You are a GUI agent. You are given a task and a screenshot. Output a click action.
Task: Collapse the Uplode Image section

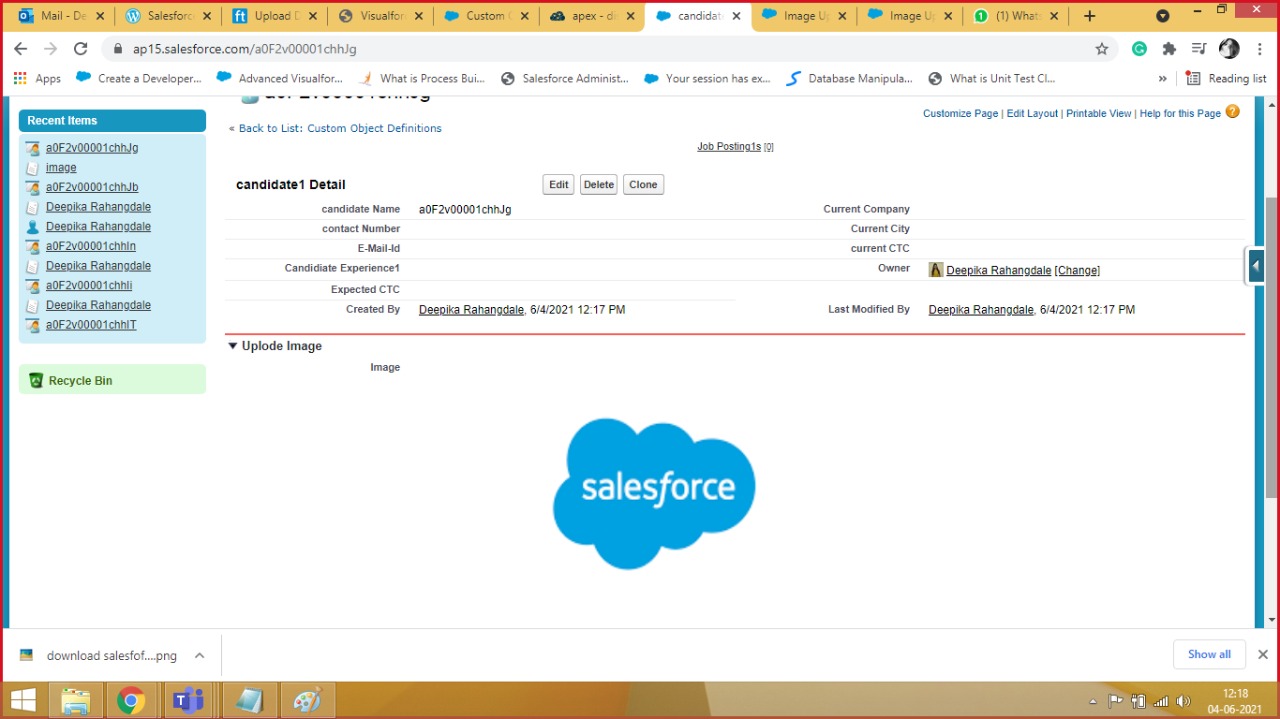point(233,346)
